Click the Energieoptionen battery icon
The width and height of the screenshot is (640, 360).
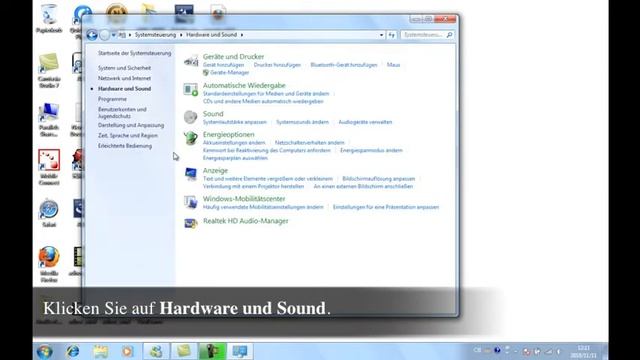click(x=191, y=138)
